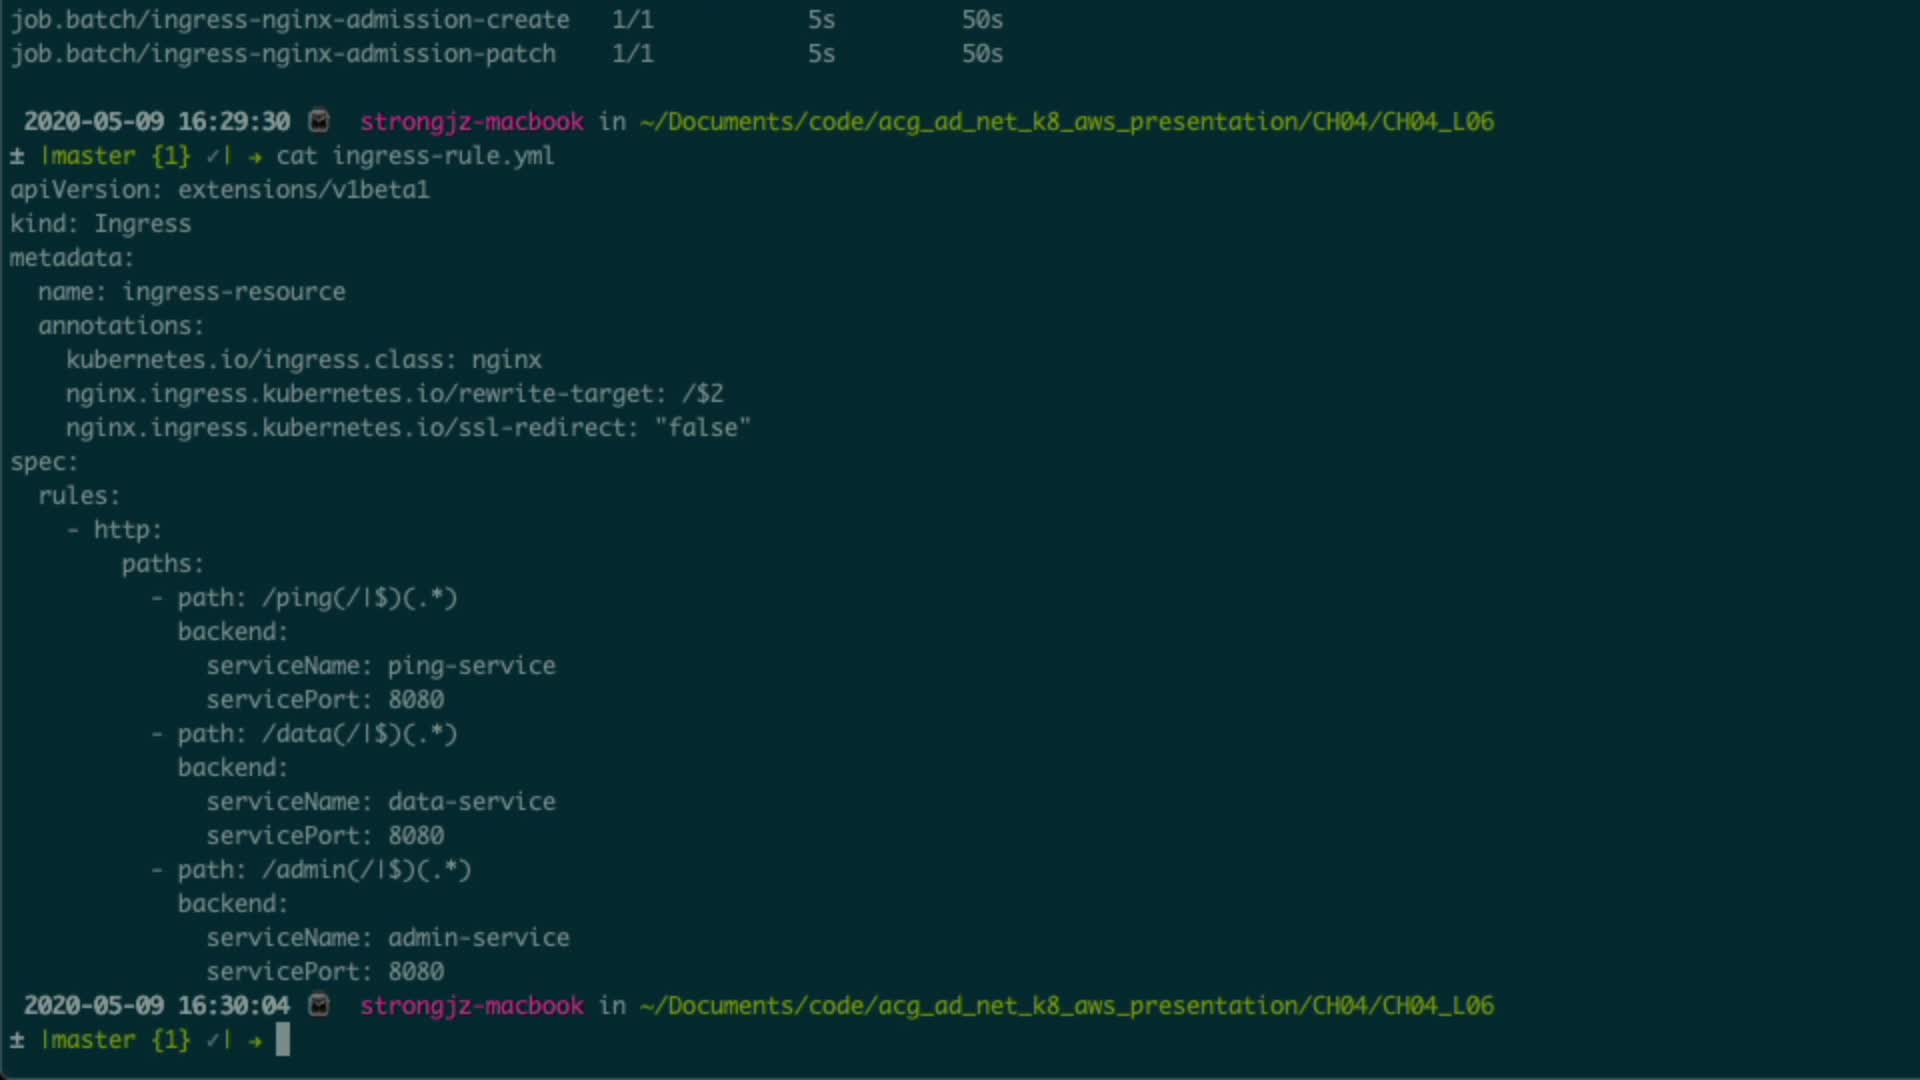This screenshot has width=1920, height=1080.
Task: Click the terminal cursor block
Action: click(x=283, y=1040)
